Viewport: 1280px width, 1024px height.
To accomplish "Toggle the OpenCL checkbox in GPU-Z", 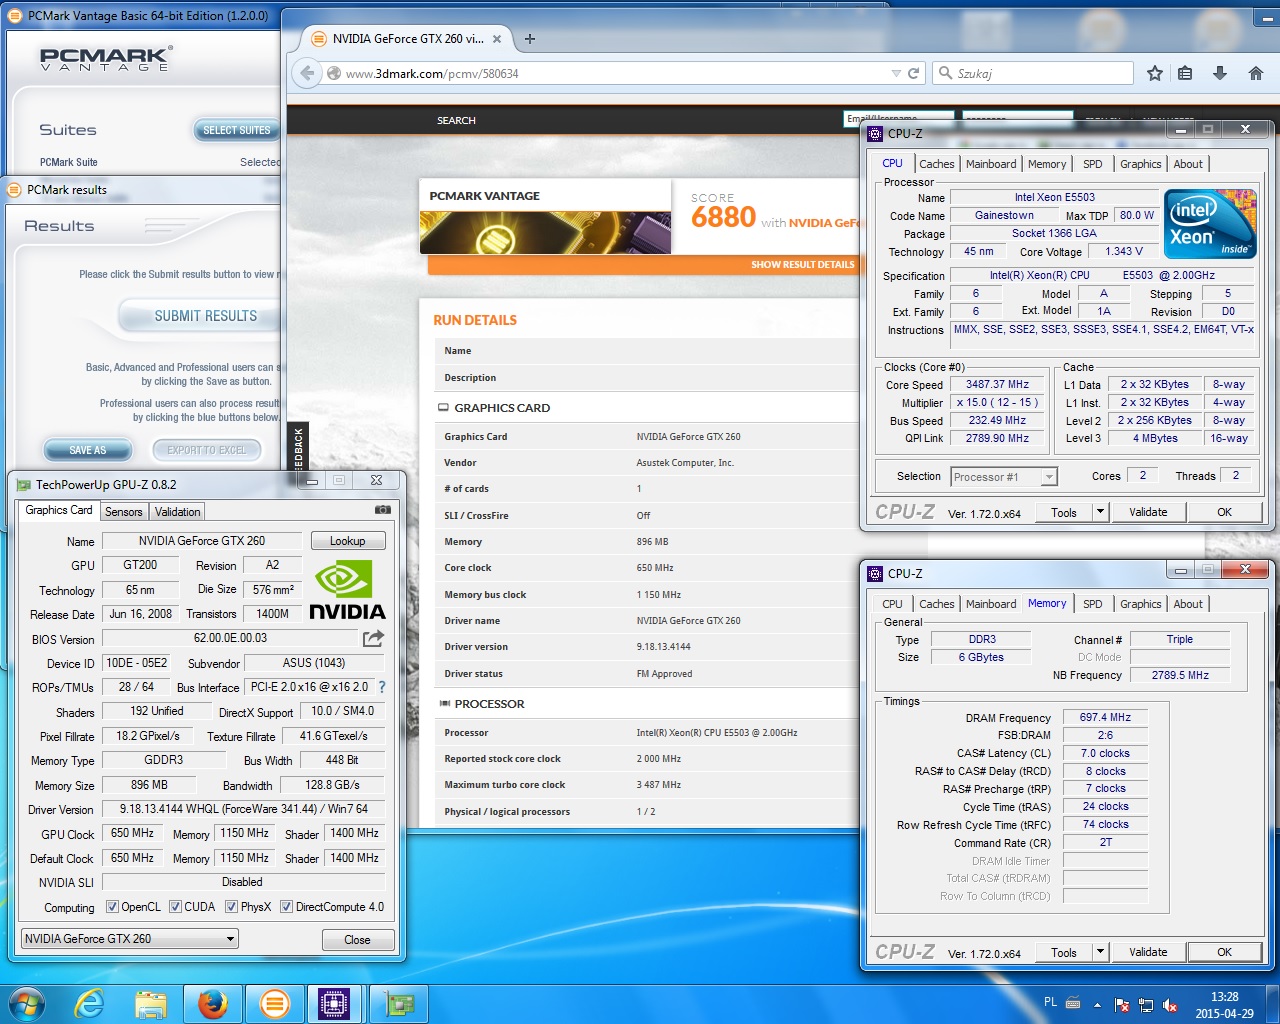I will [112, 907].
